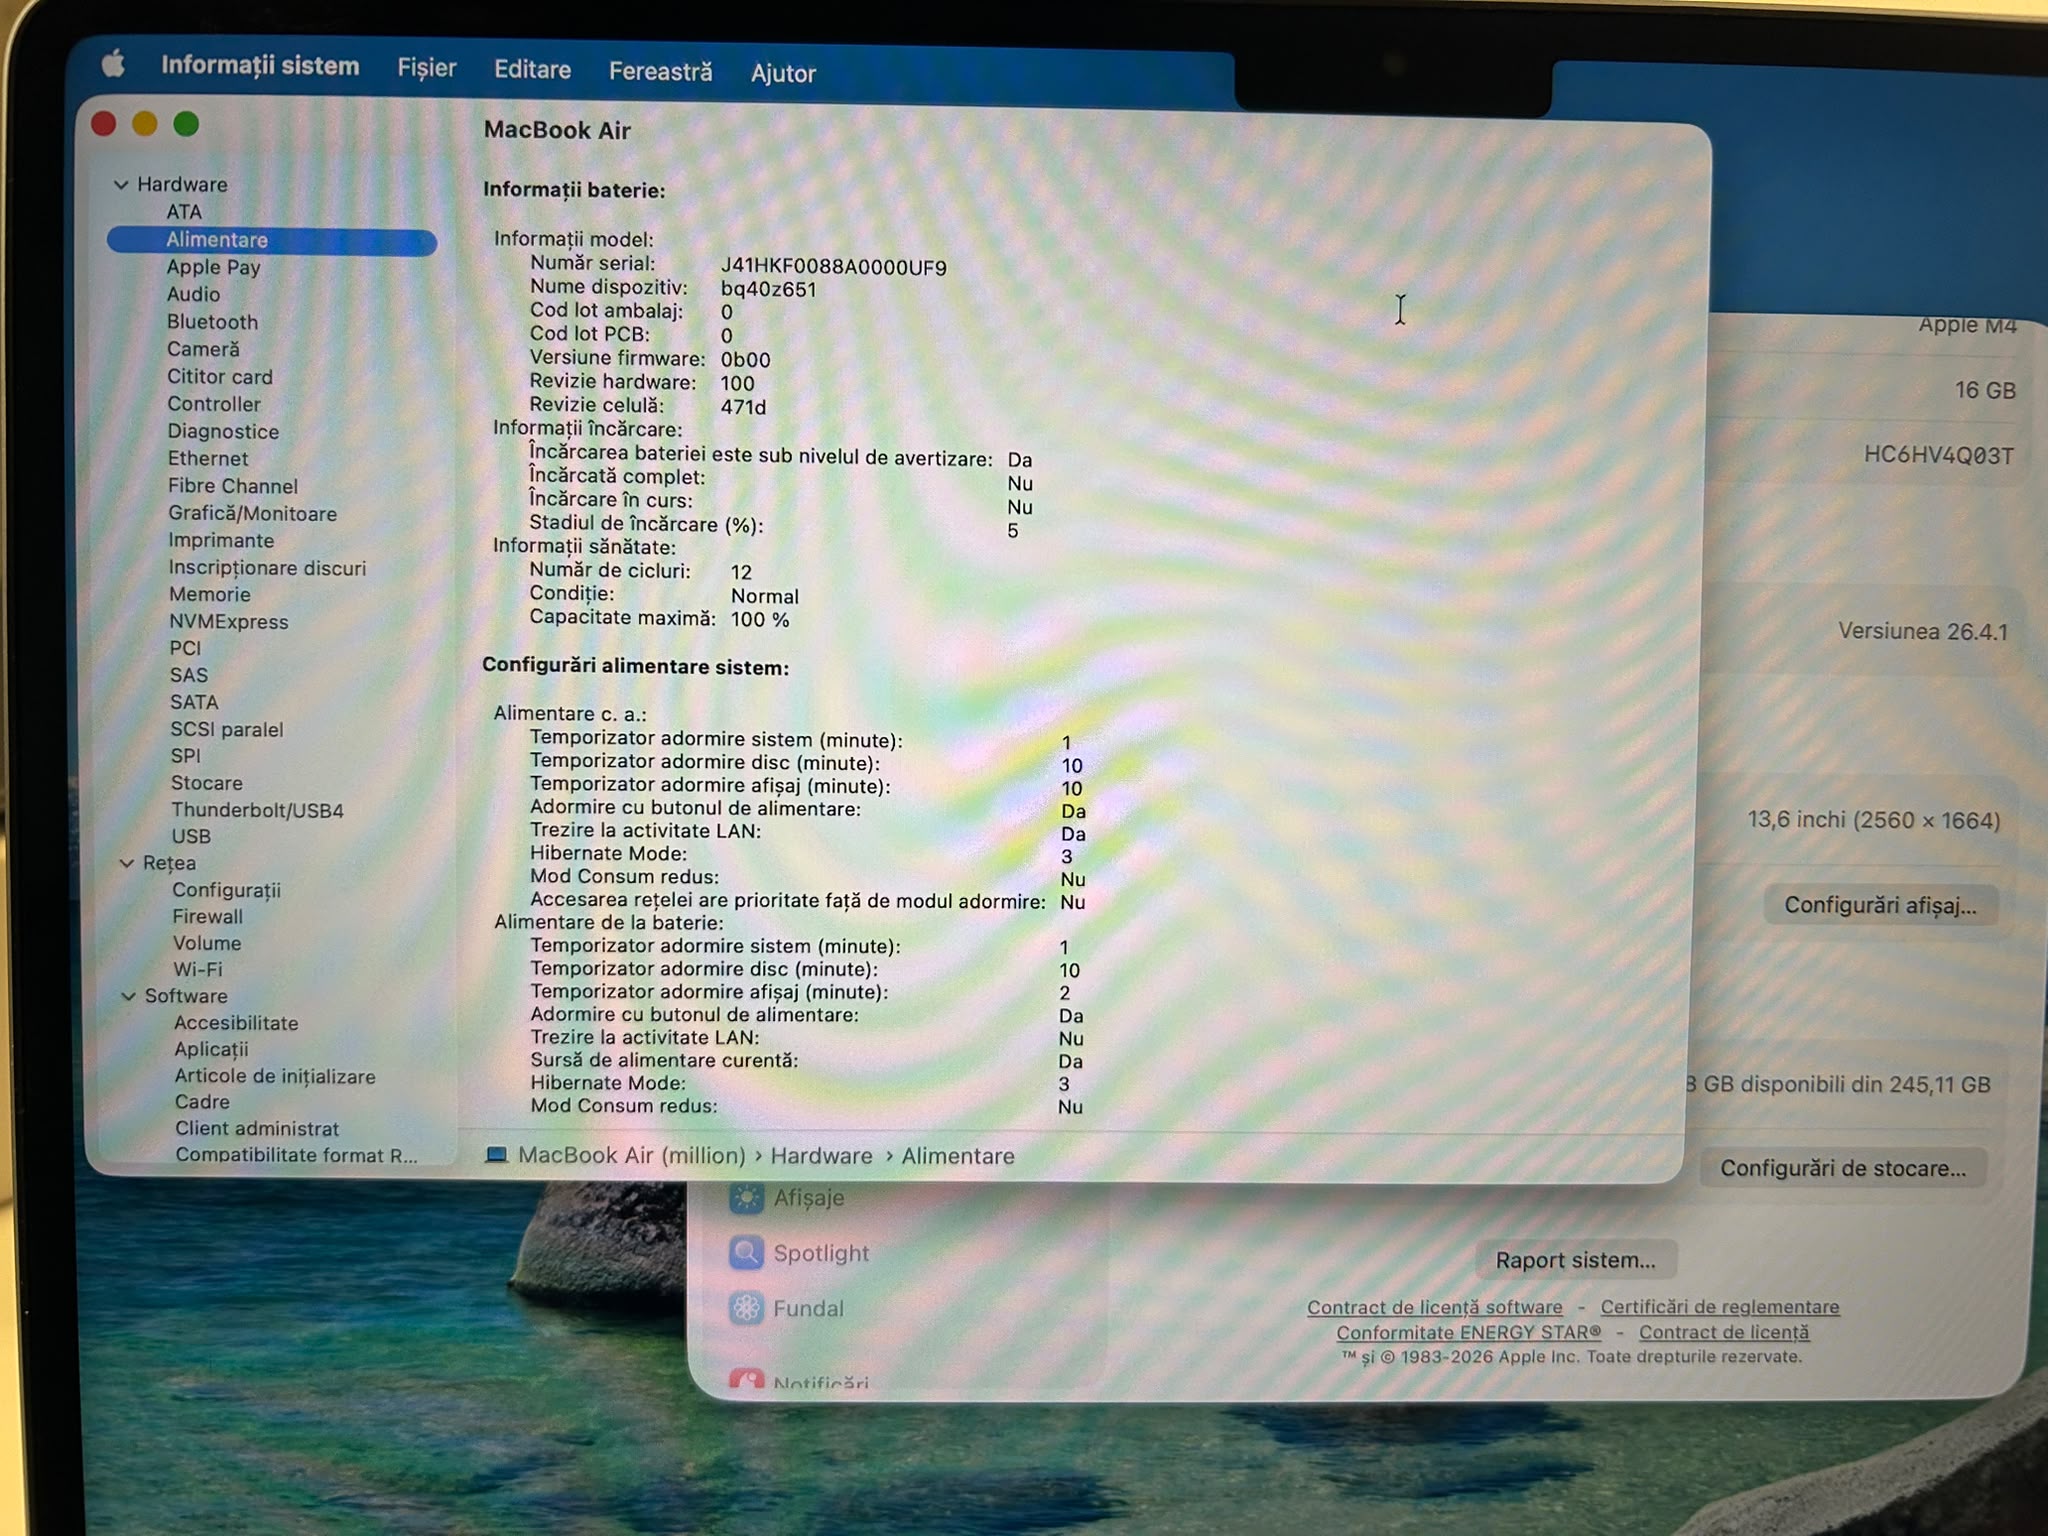
Task: Open Spotlight in System Settings sidebar
Action: [800, 1253]
